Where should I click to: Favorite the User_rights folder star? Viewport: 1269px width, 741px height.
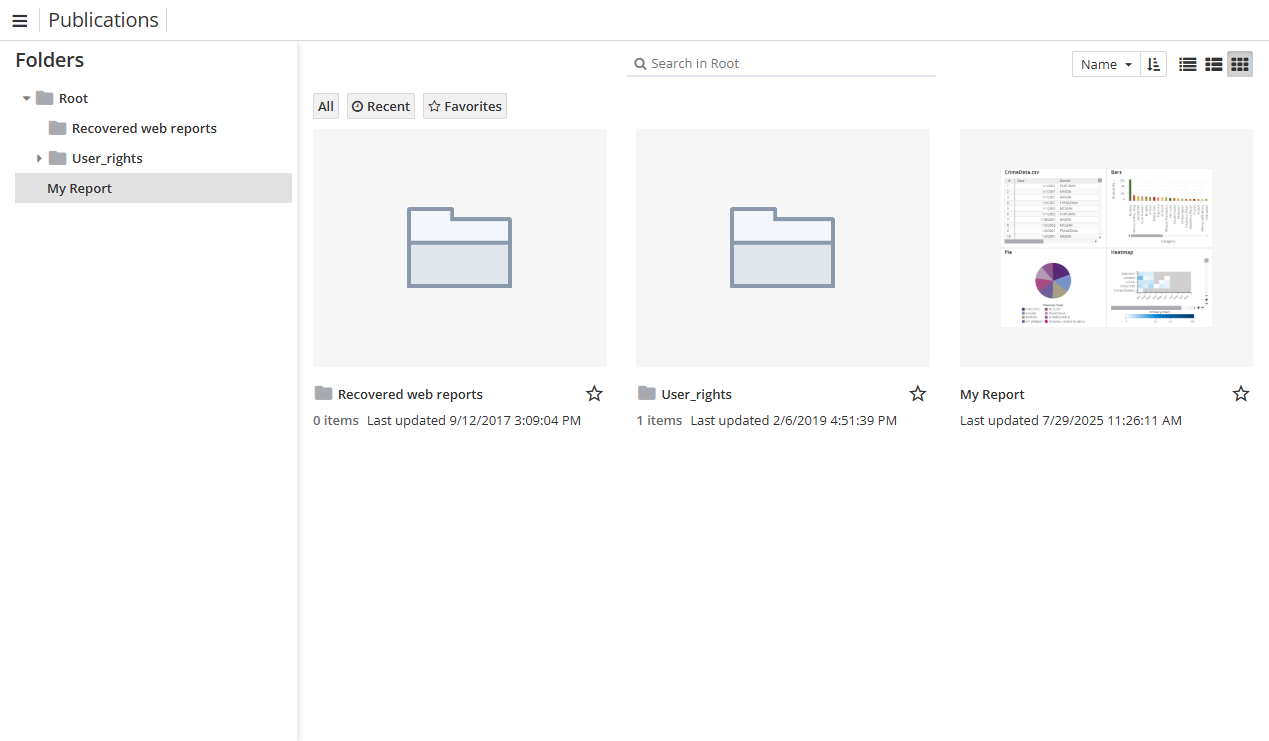(x=918, y=394)
